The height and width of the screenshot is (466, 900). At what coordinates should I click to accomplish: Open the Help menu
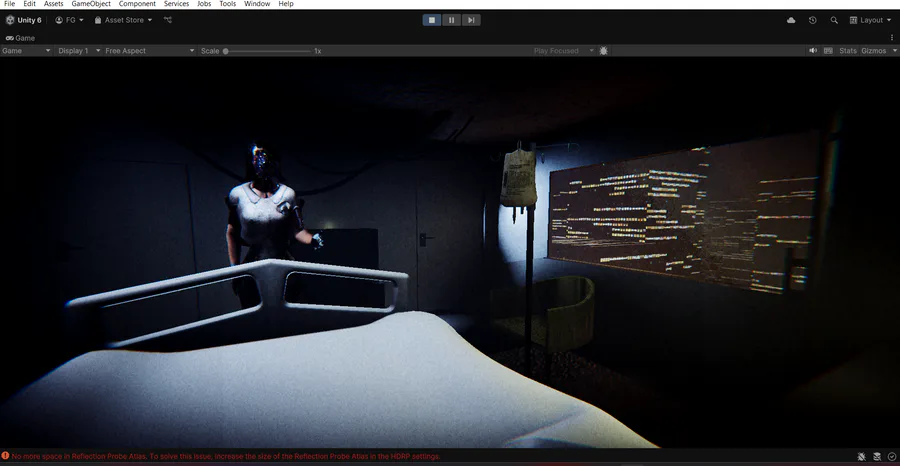click(x=286, y=3)
